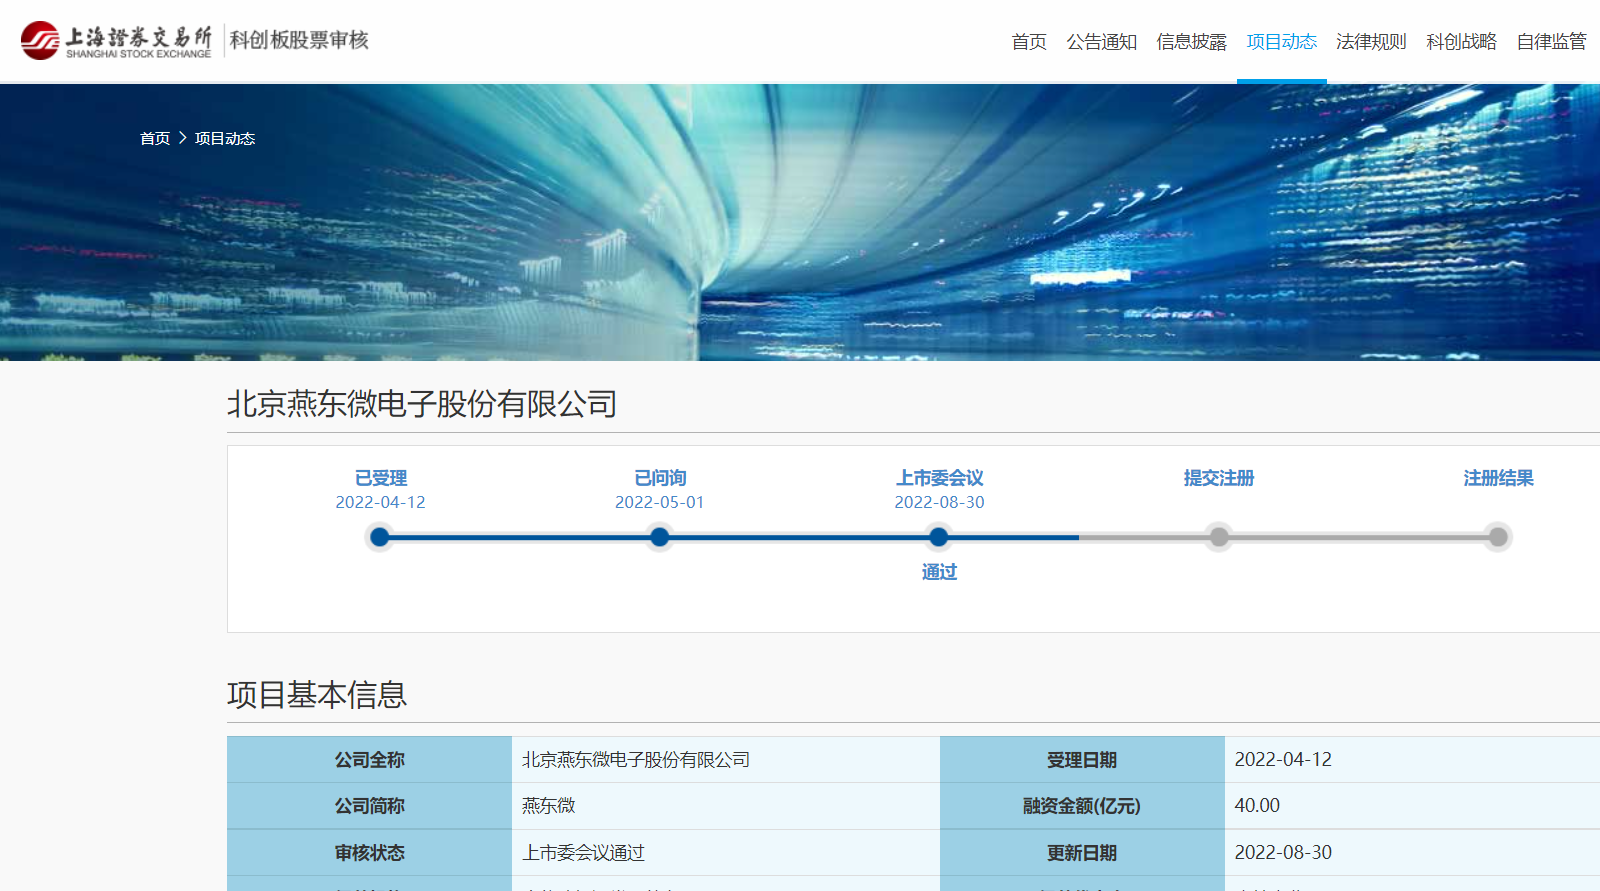Select the 提交注册 timeline dot
1600x891 pixels.
1218,537
